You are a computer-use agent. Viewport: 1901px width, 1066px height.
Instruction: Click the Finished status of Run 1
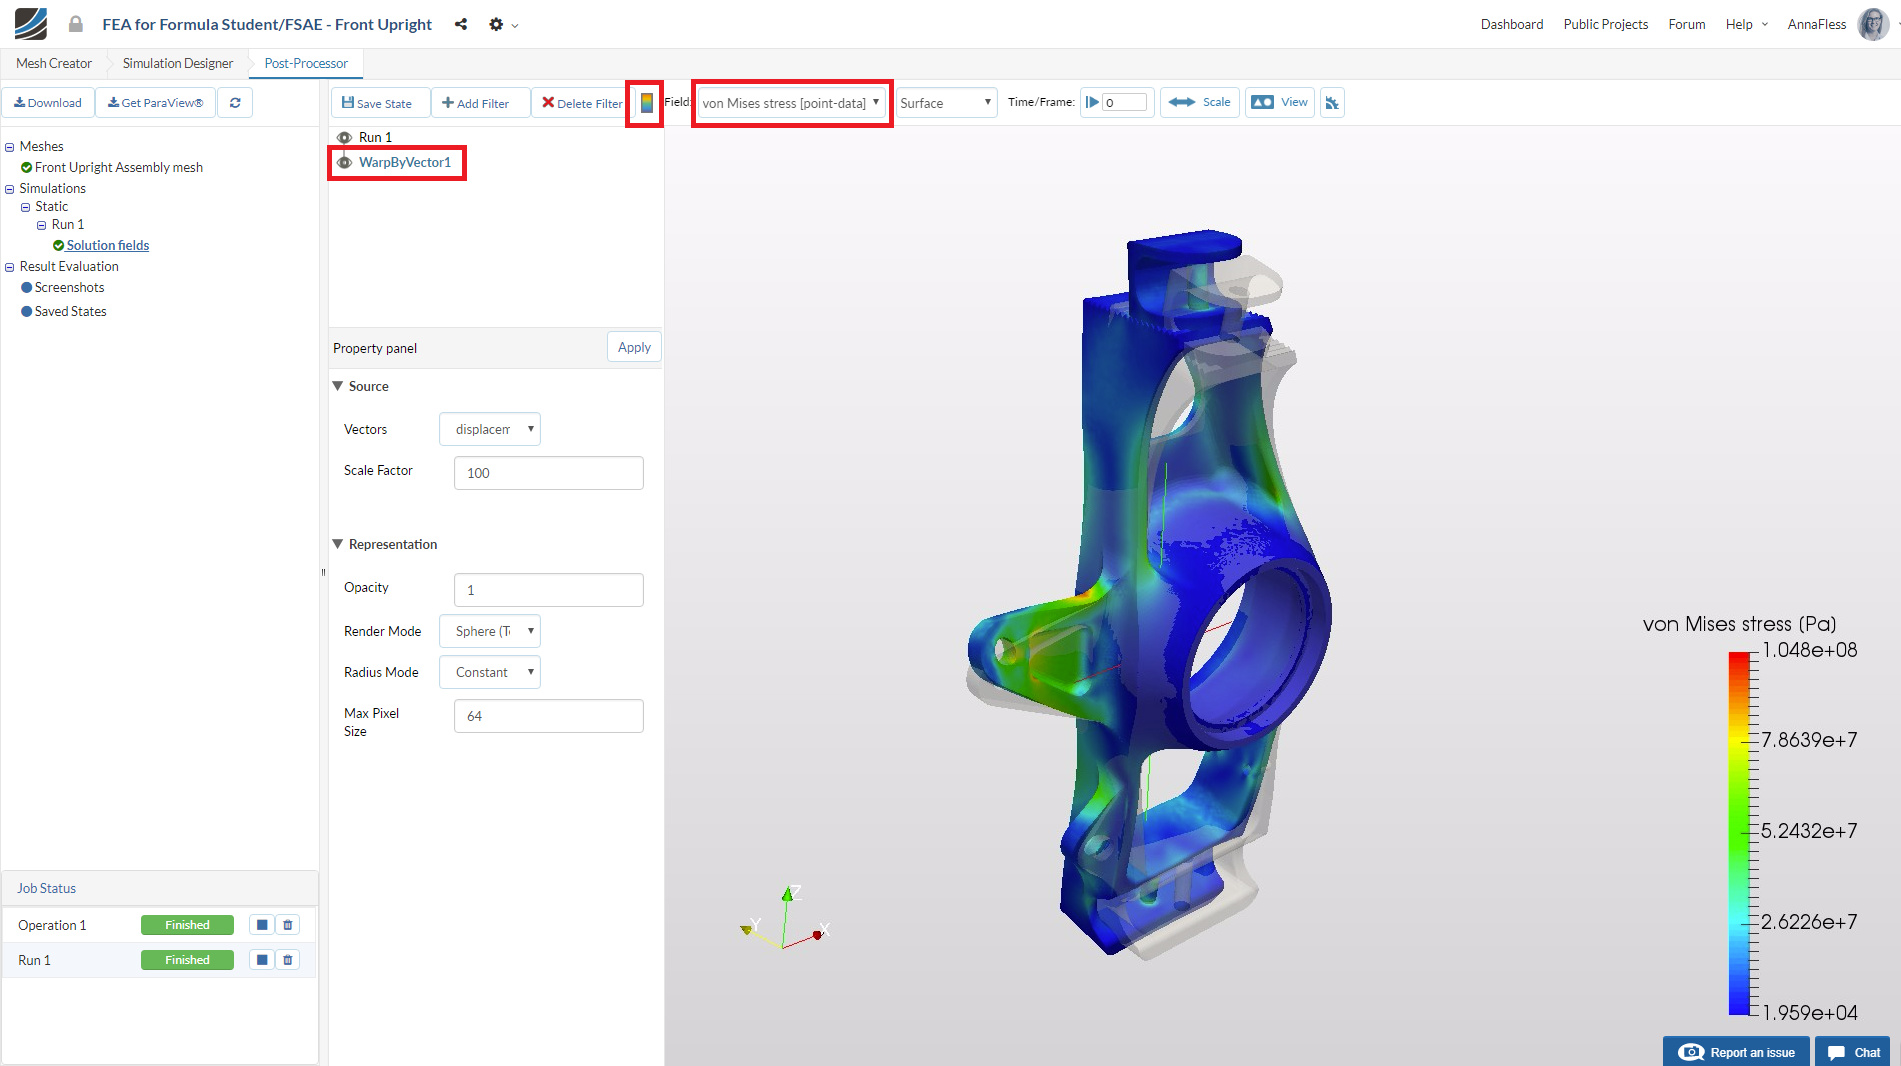(187, 960)
